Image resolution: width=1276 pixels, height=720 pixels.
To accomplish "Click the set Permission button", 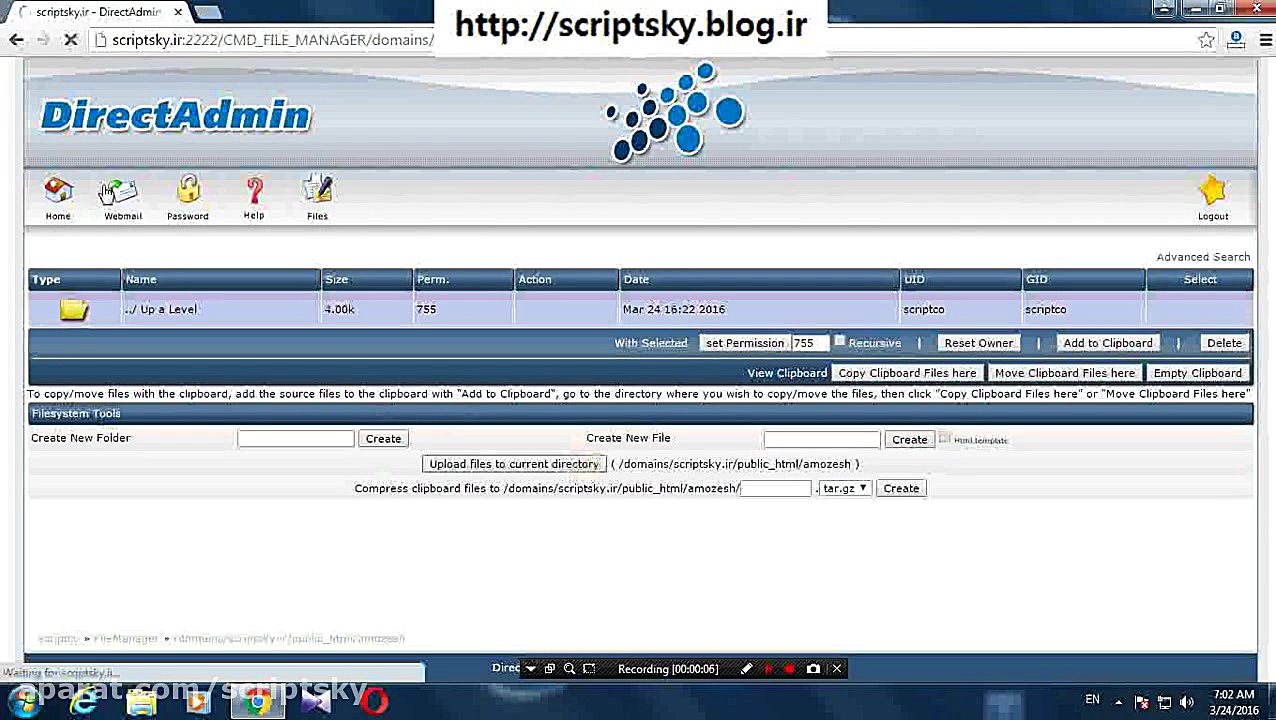I will [x=745, y=343].
